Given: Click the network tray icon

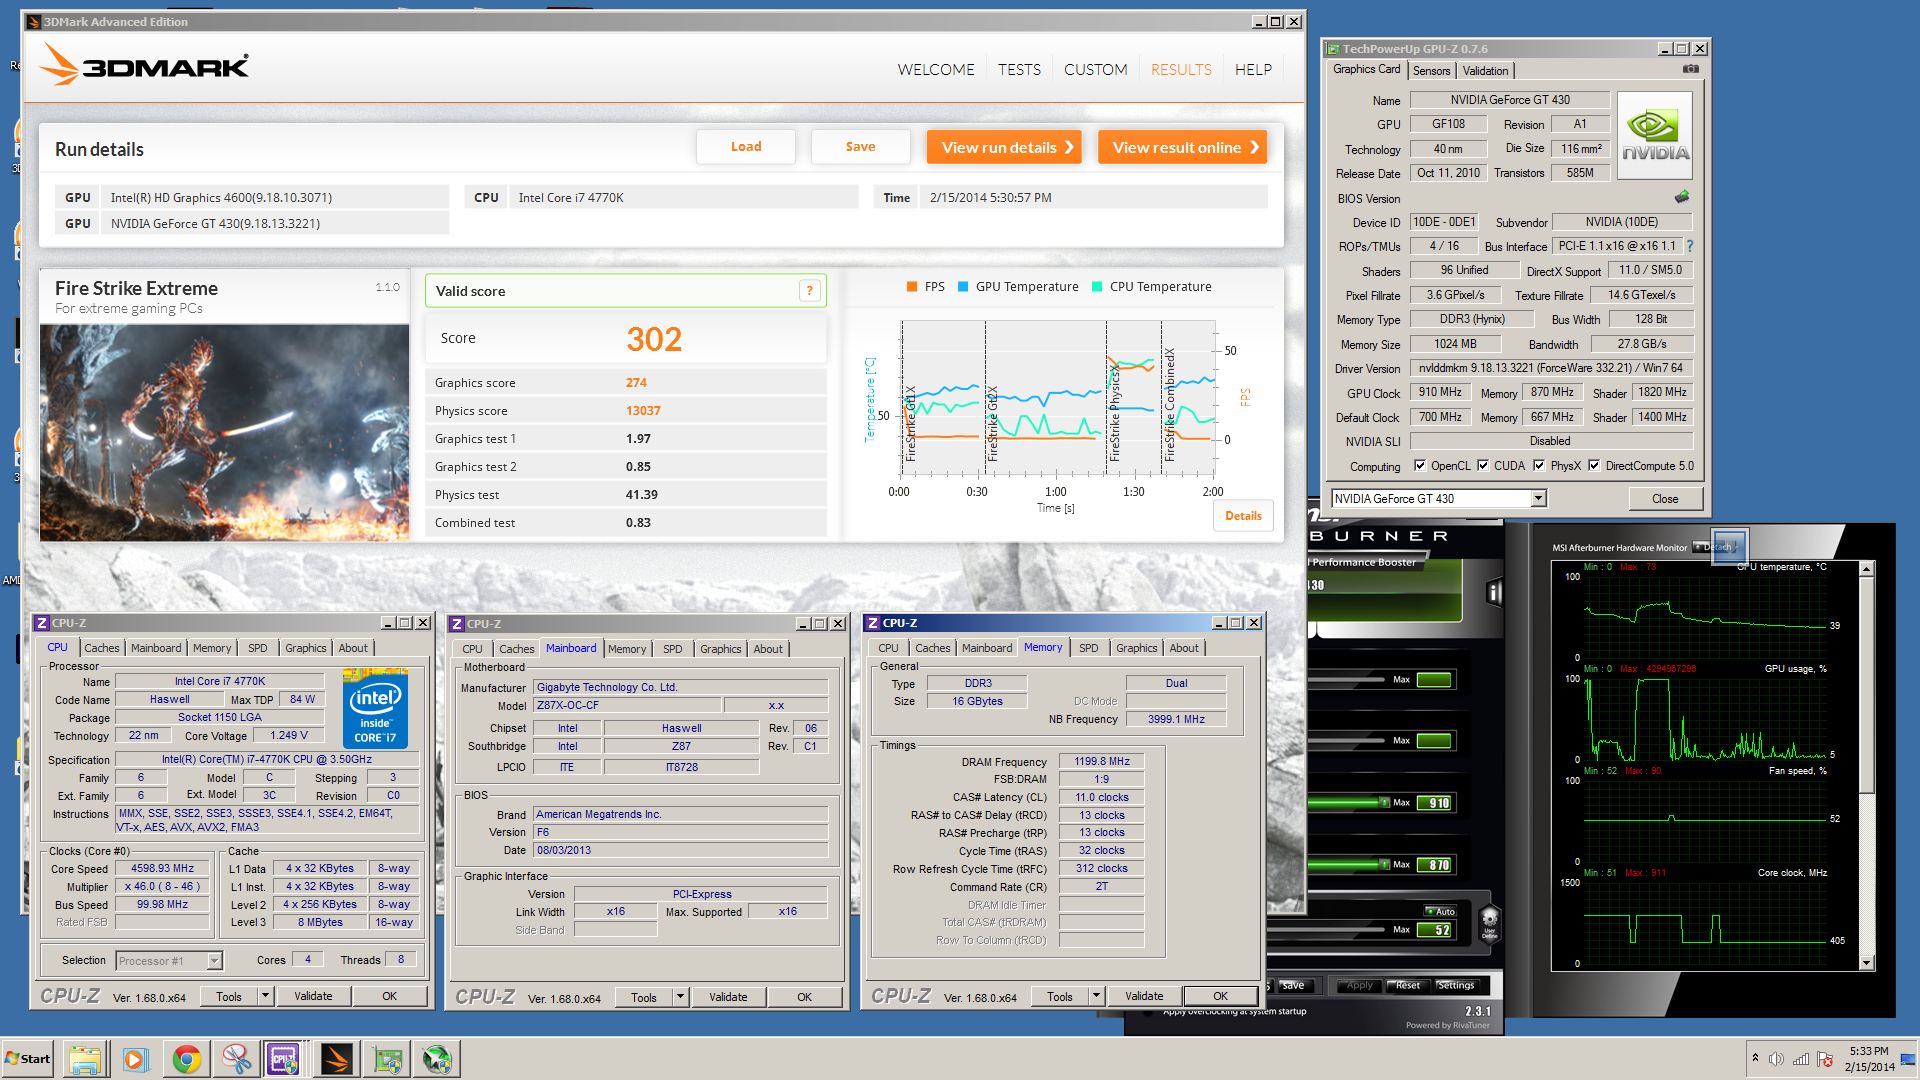Looking at the screenshot, I should click(x=1800, y=1059).
